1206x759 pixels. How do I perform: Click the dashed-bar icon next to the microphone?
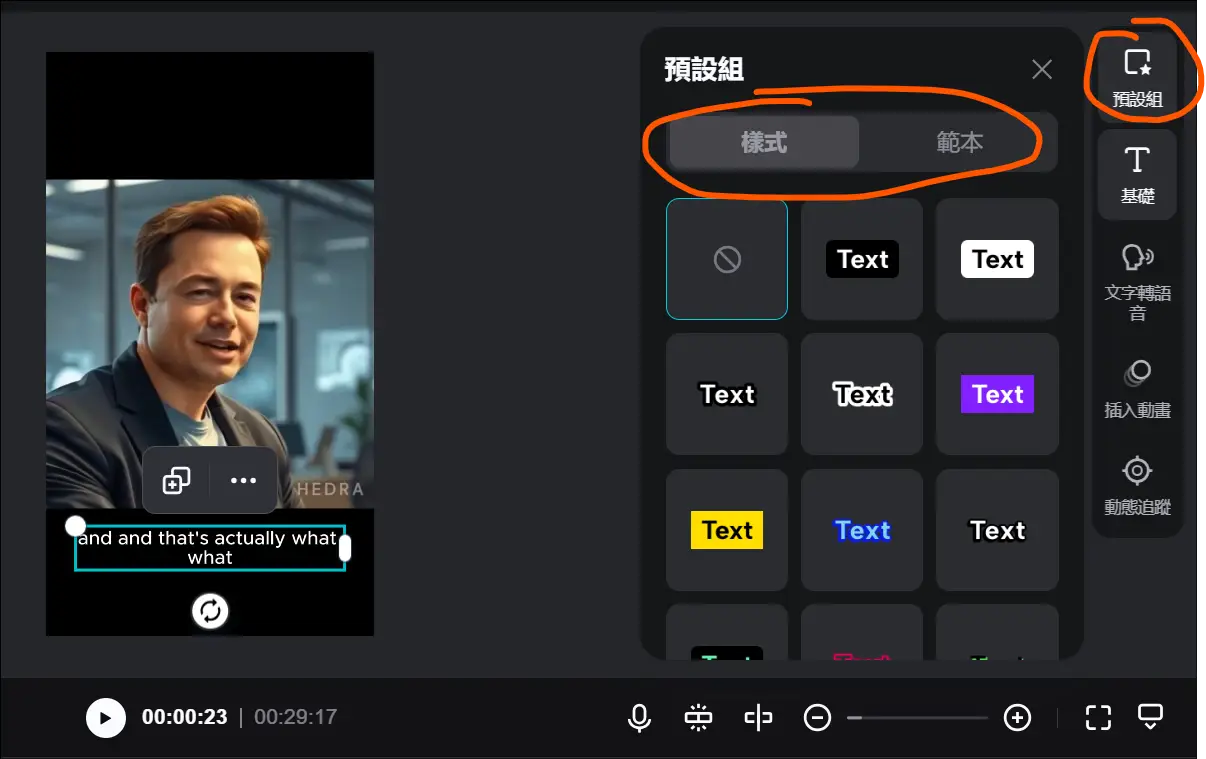[698, 717]
